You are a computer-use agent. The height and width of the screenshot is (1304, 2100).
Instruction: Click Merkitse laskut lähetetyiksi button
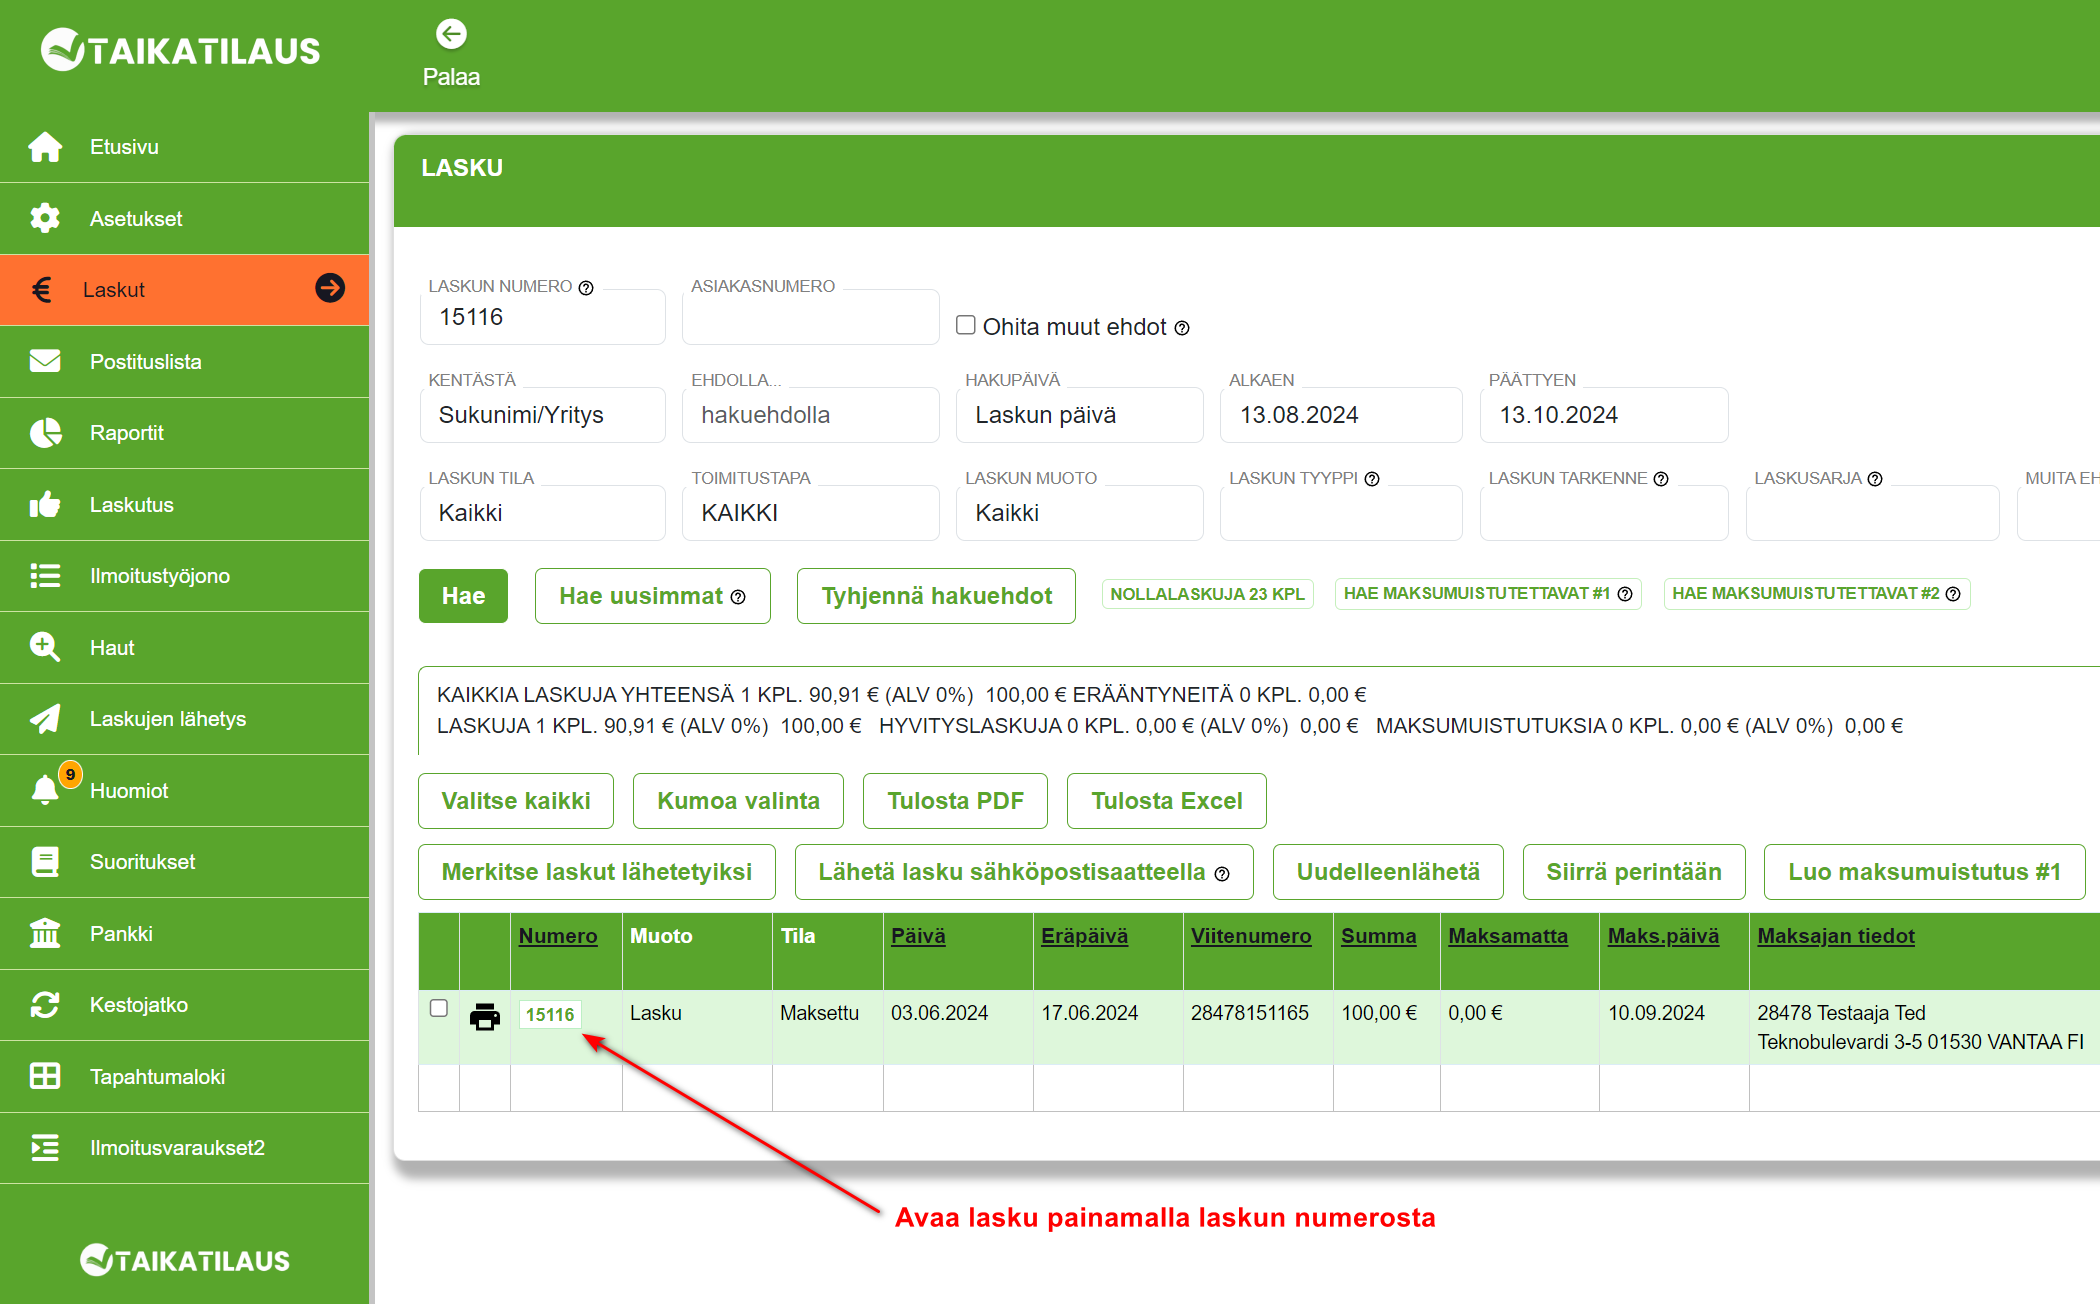click(597, 872)
